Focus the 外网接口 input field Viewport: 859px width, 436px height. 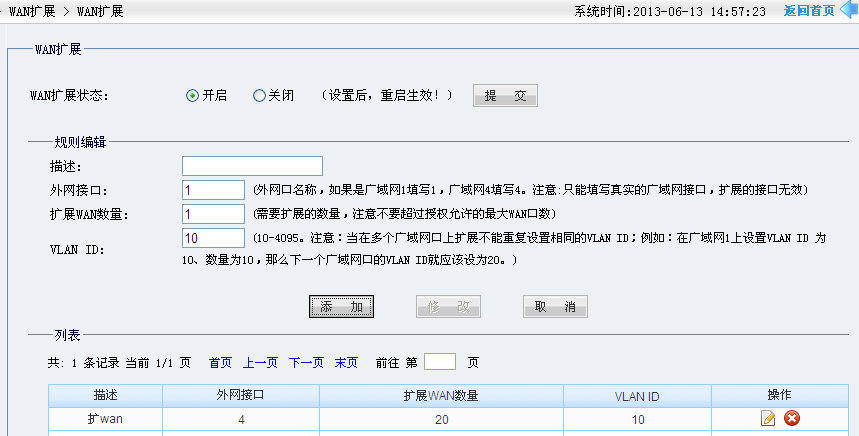click(x=213, y=190)
